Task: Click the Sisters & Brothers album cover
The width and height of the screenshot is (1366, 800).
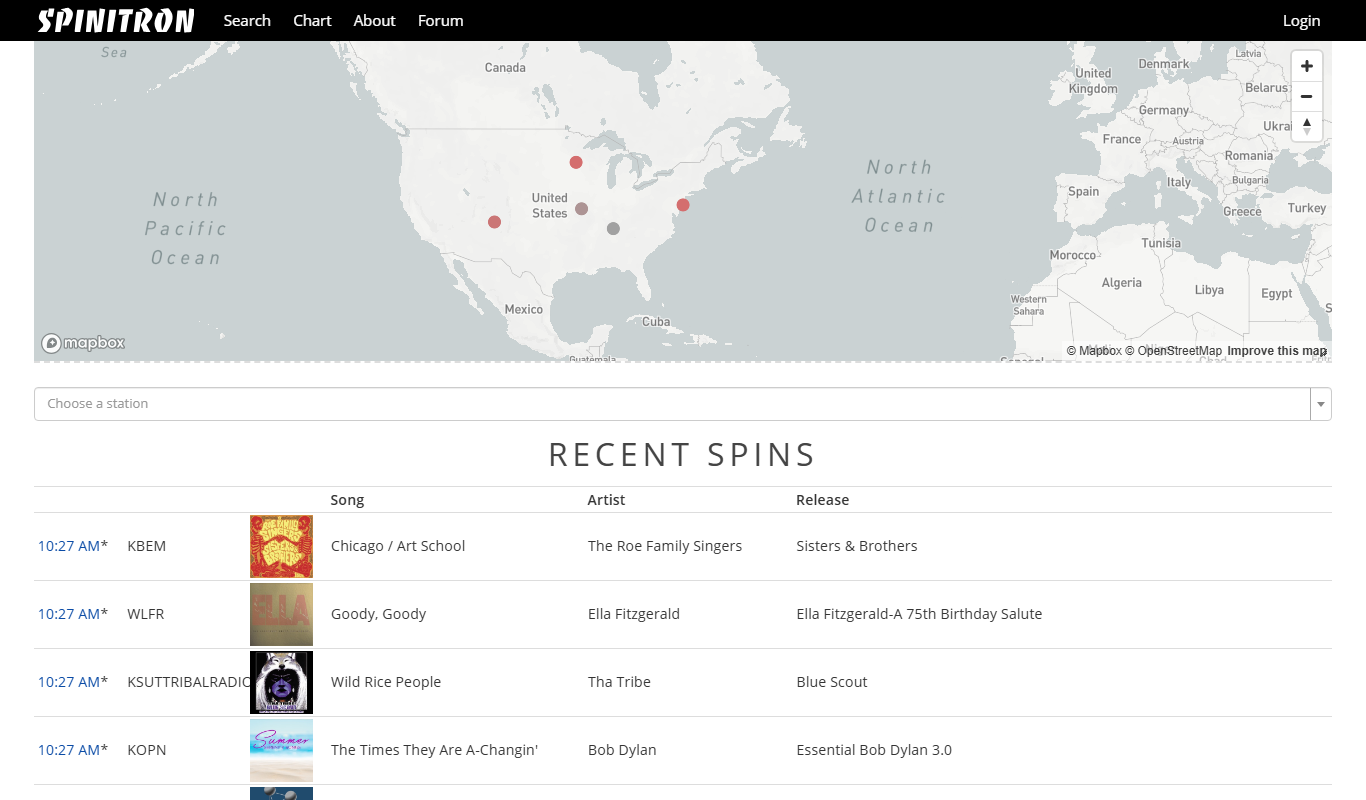Action: point(281,546)
